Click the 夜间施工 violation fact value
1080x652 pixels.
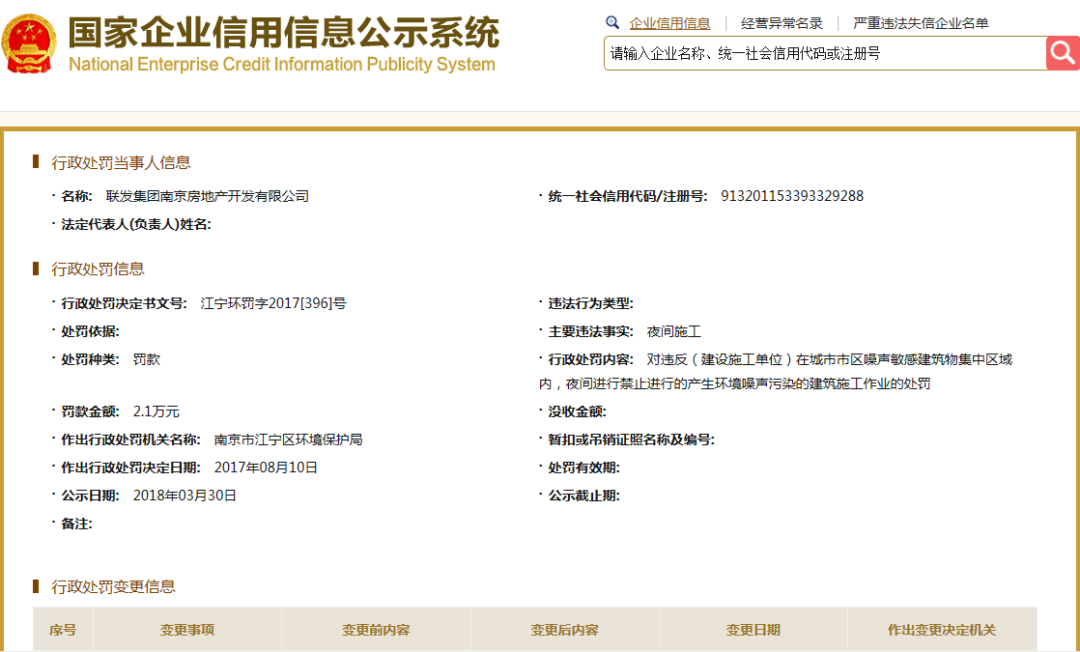(x=674, y=332)
